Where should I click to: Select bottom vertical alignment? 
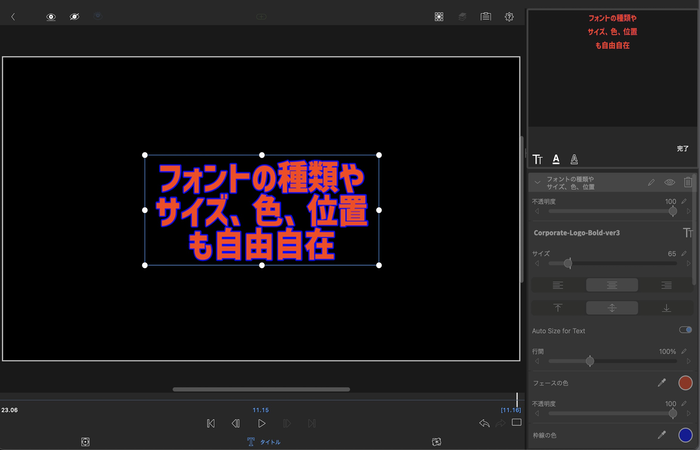click(x=666, y=308)
